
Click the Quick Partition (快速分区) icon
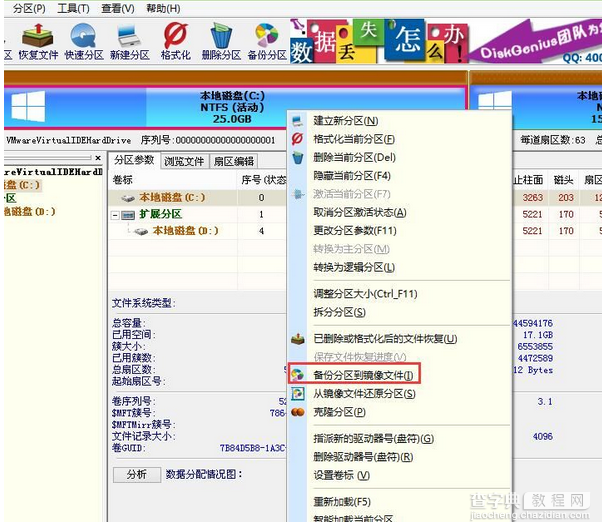pos(84,41)
